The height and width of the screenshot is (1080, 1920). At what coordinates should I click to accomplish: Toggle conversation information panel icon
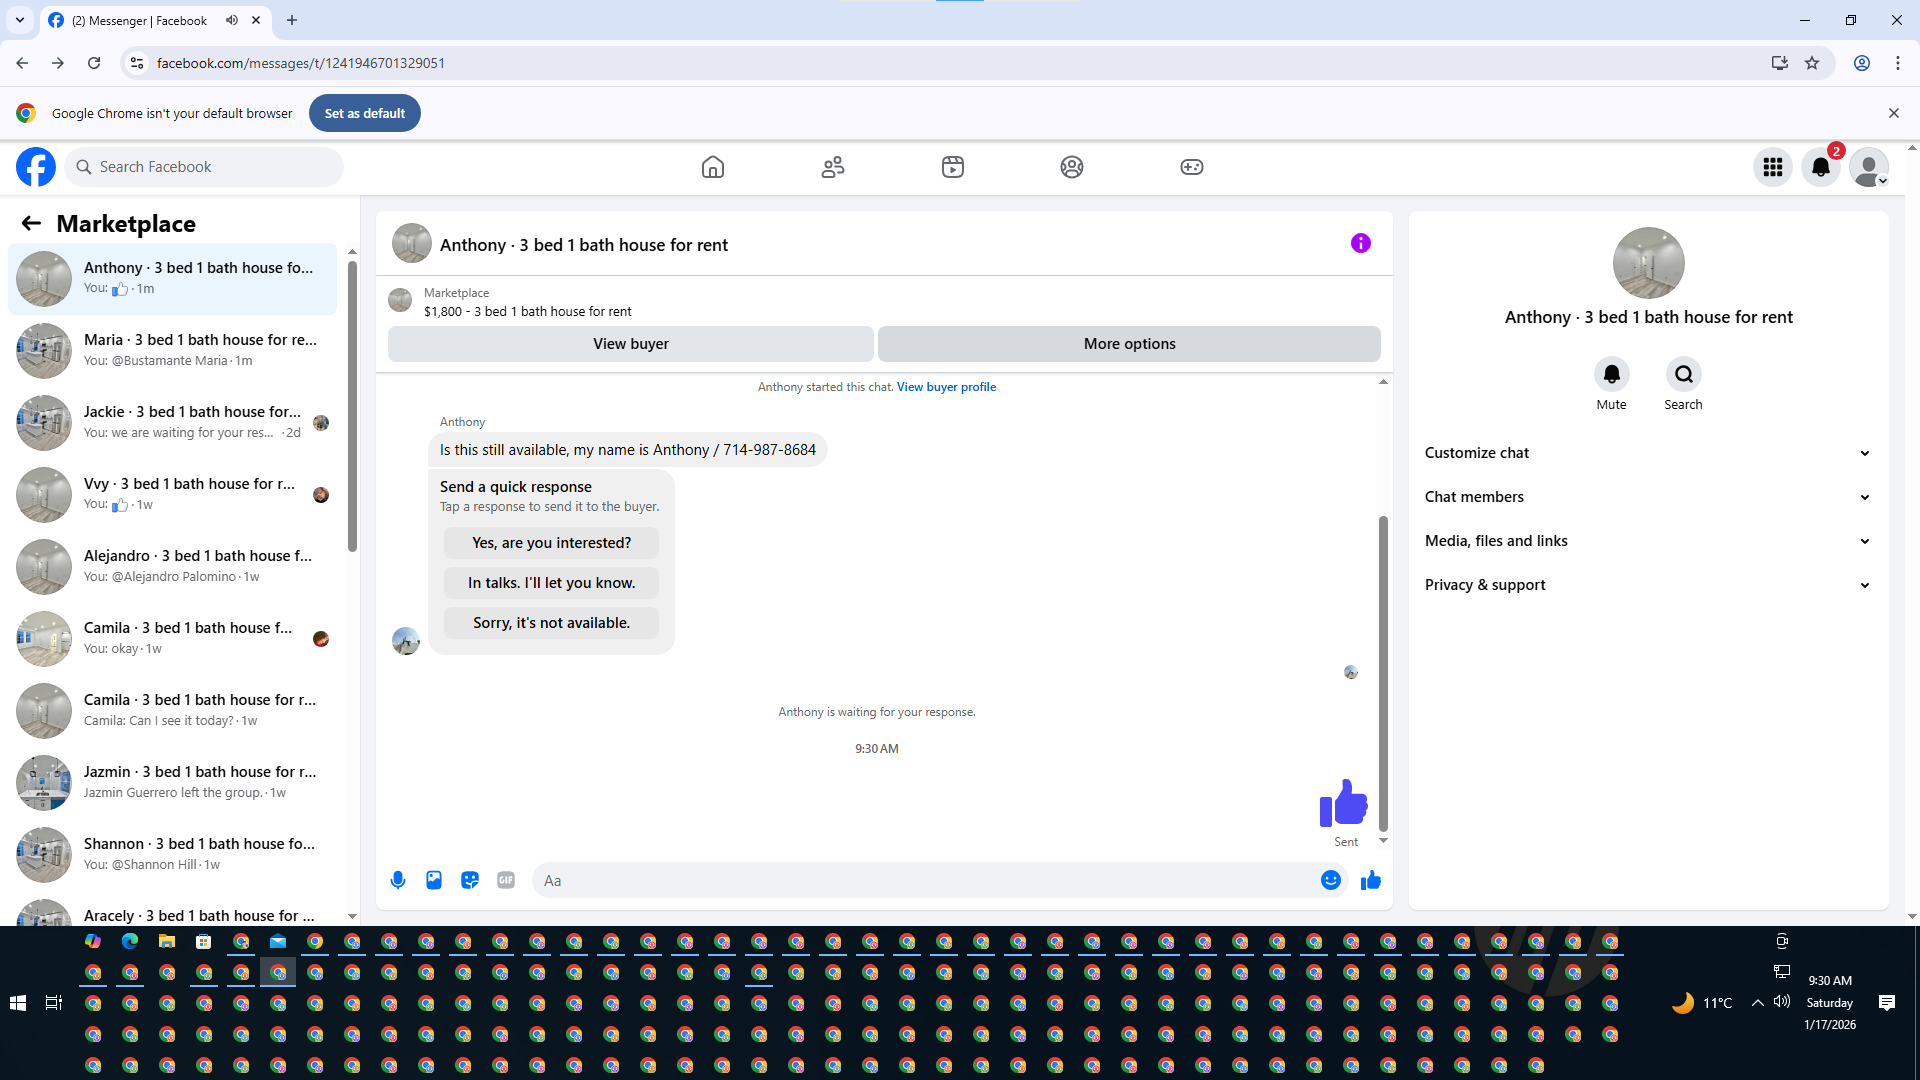[x=1361, y=243]
